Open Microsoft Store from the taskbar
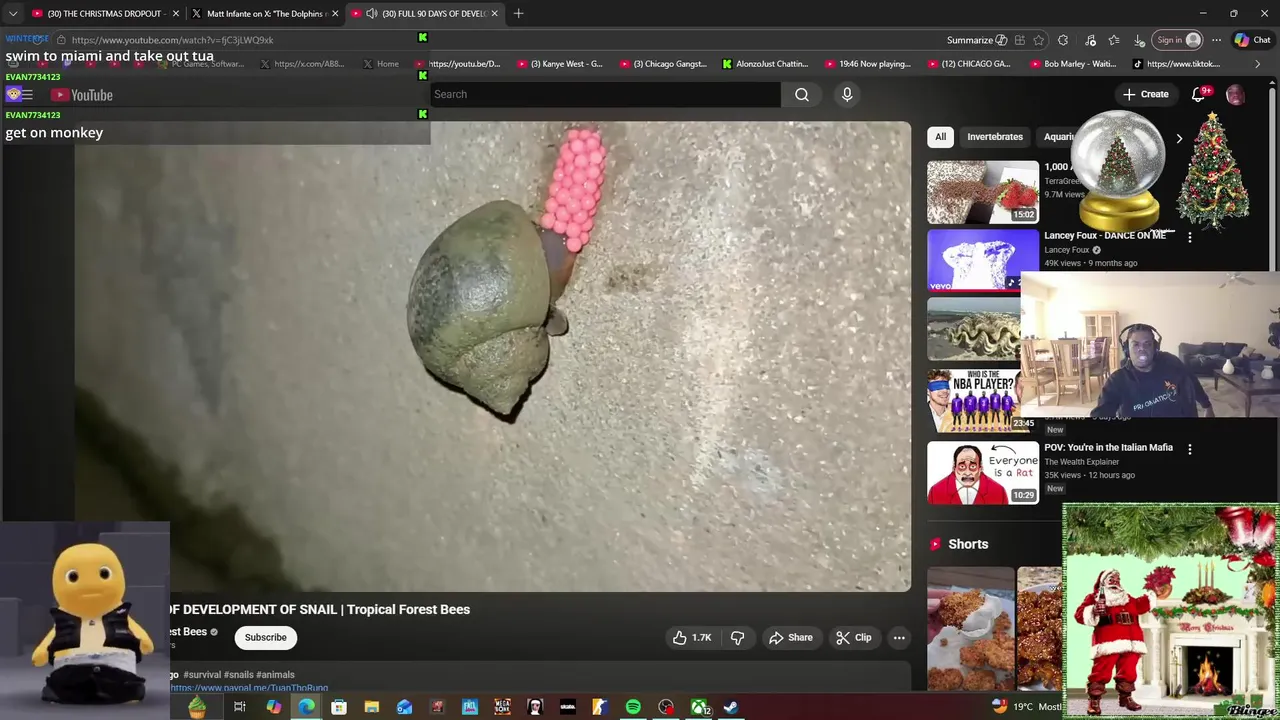1280x720 pixels. click(339, 707)
